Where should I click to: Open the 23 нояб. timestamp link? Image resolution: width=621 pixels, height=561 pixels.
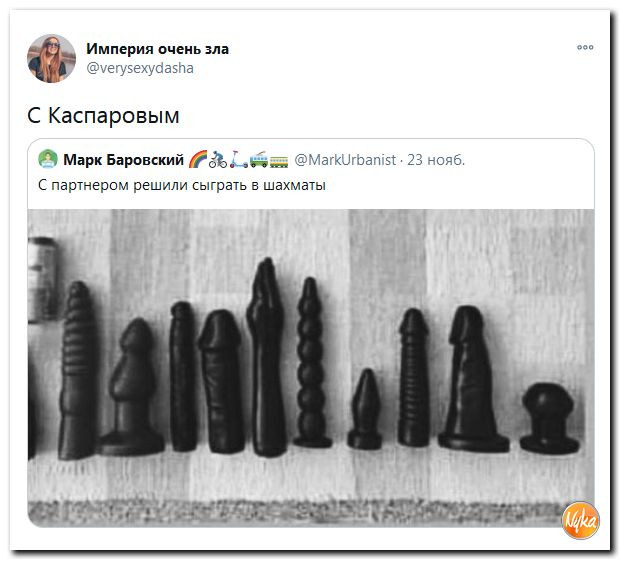[x=436, y=160]
